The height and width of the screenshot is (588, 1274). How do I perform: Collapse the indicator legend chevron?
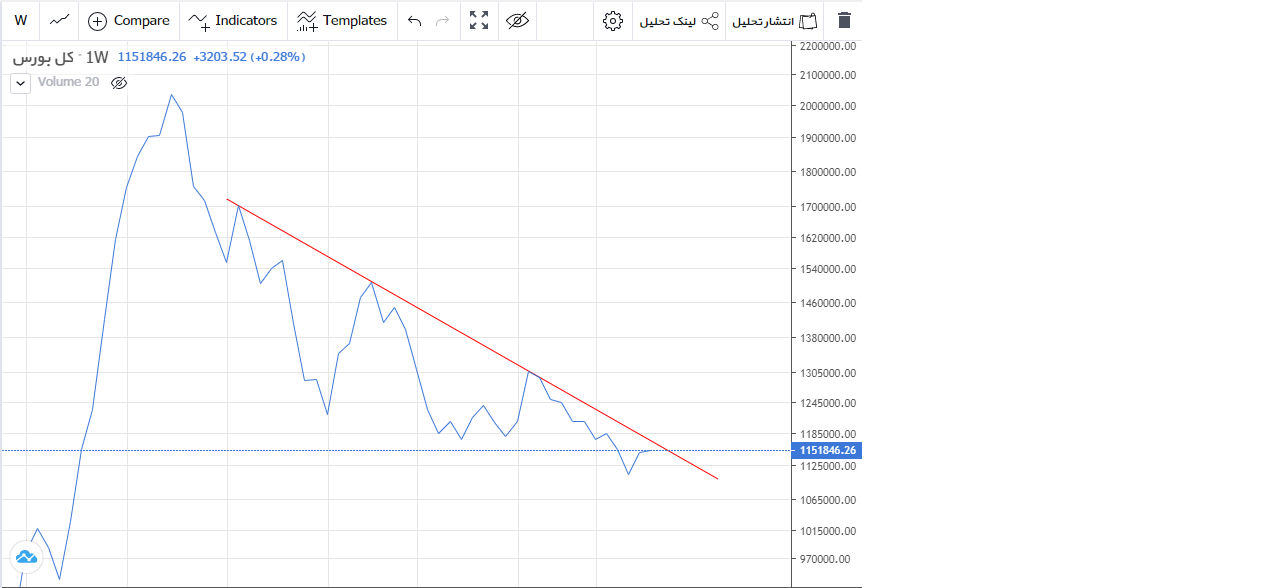coord(21,83)
